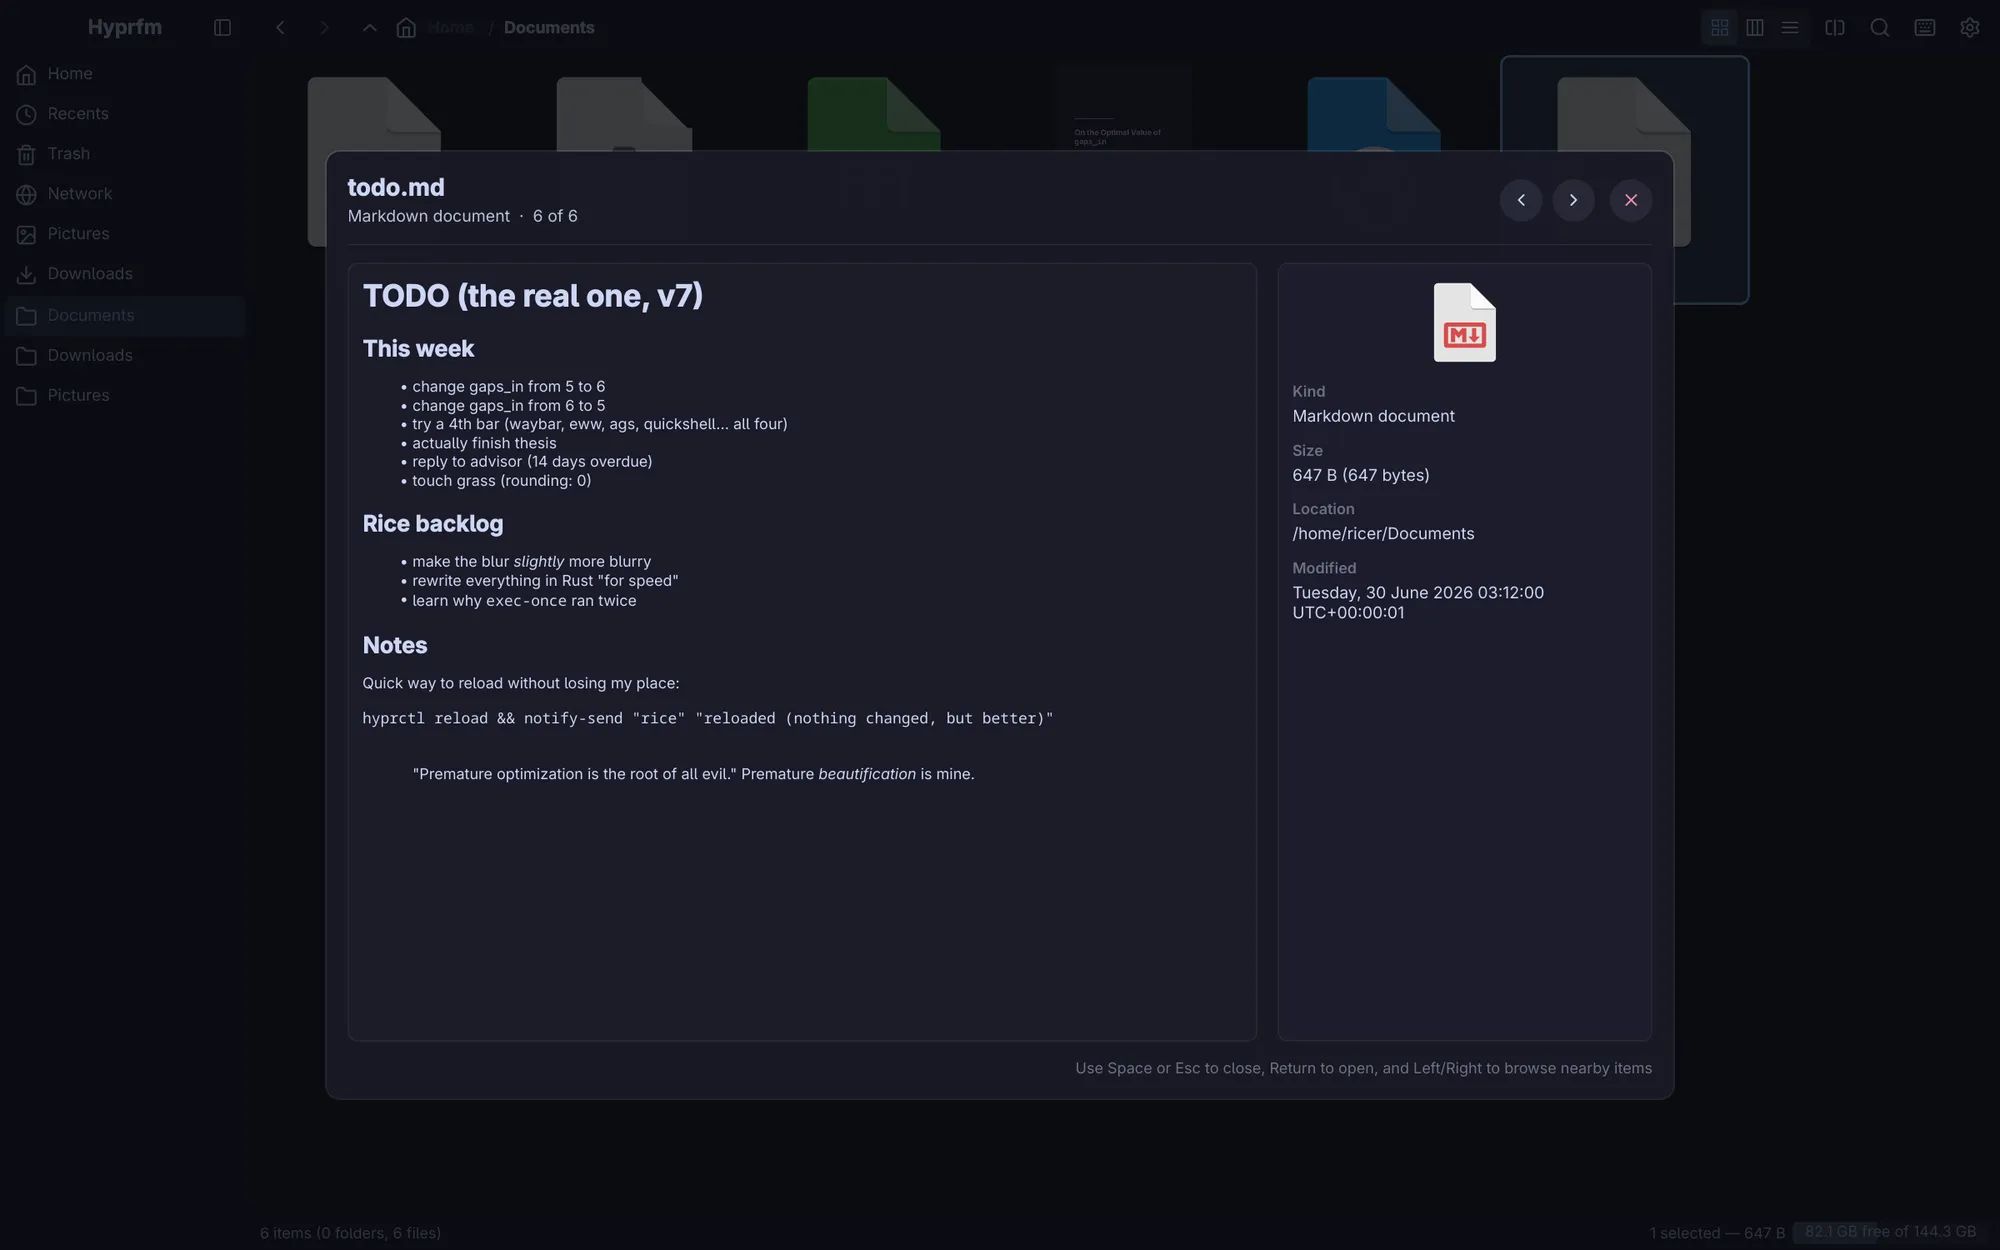Click the /home/ricer/Documents location value
The image size is (2000, 1250).
(x=1383, y=534)
